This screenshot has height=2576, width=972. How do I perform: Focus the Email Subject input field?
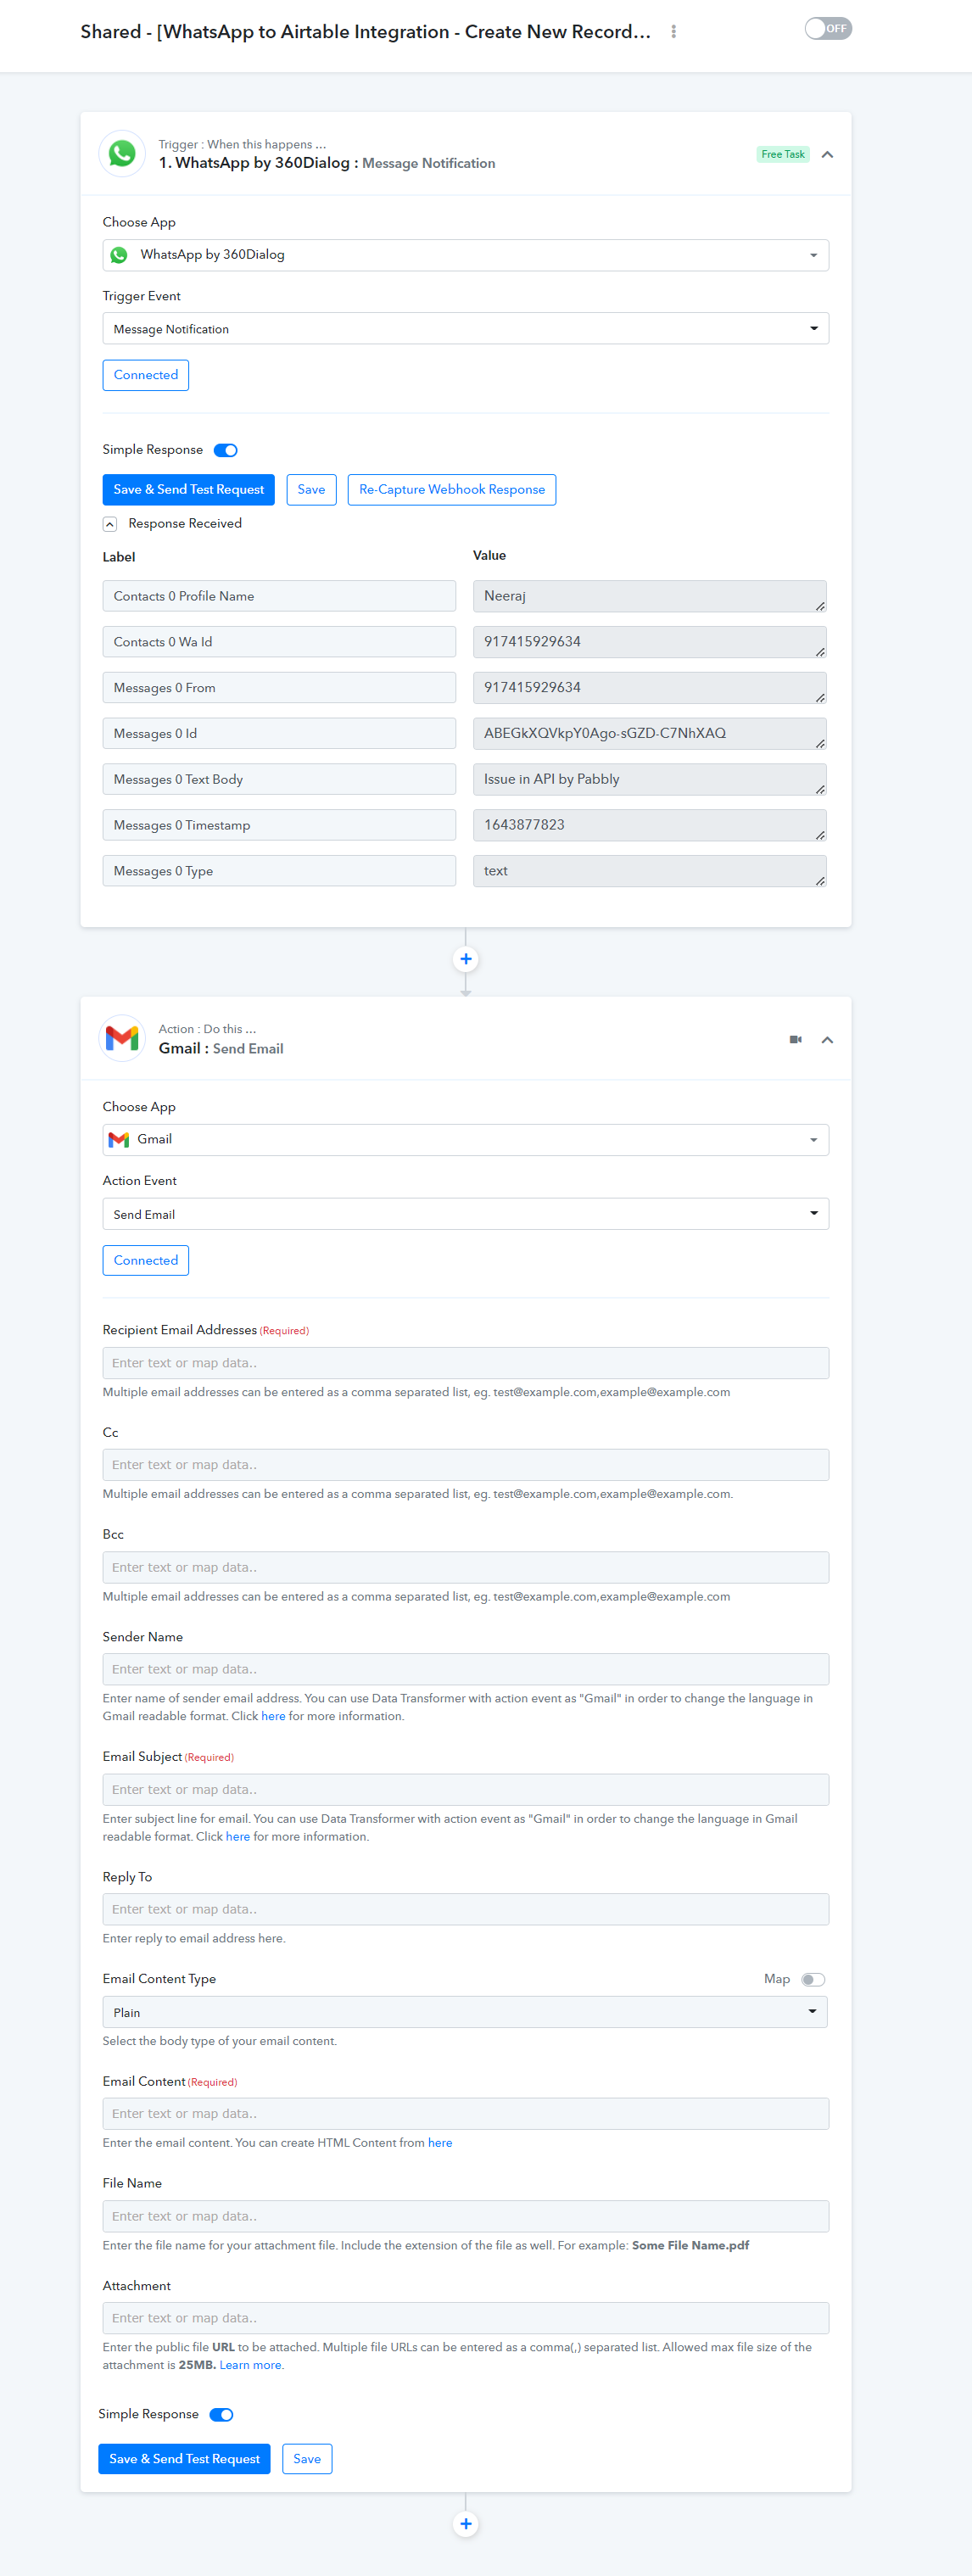pos(465,1789)
